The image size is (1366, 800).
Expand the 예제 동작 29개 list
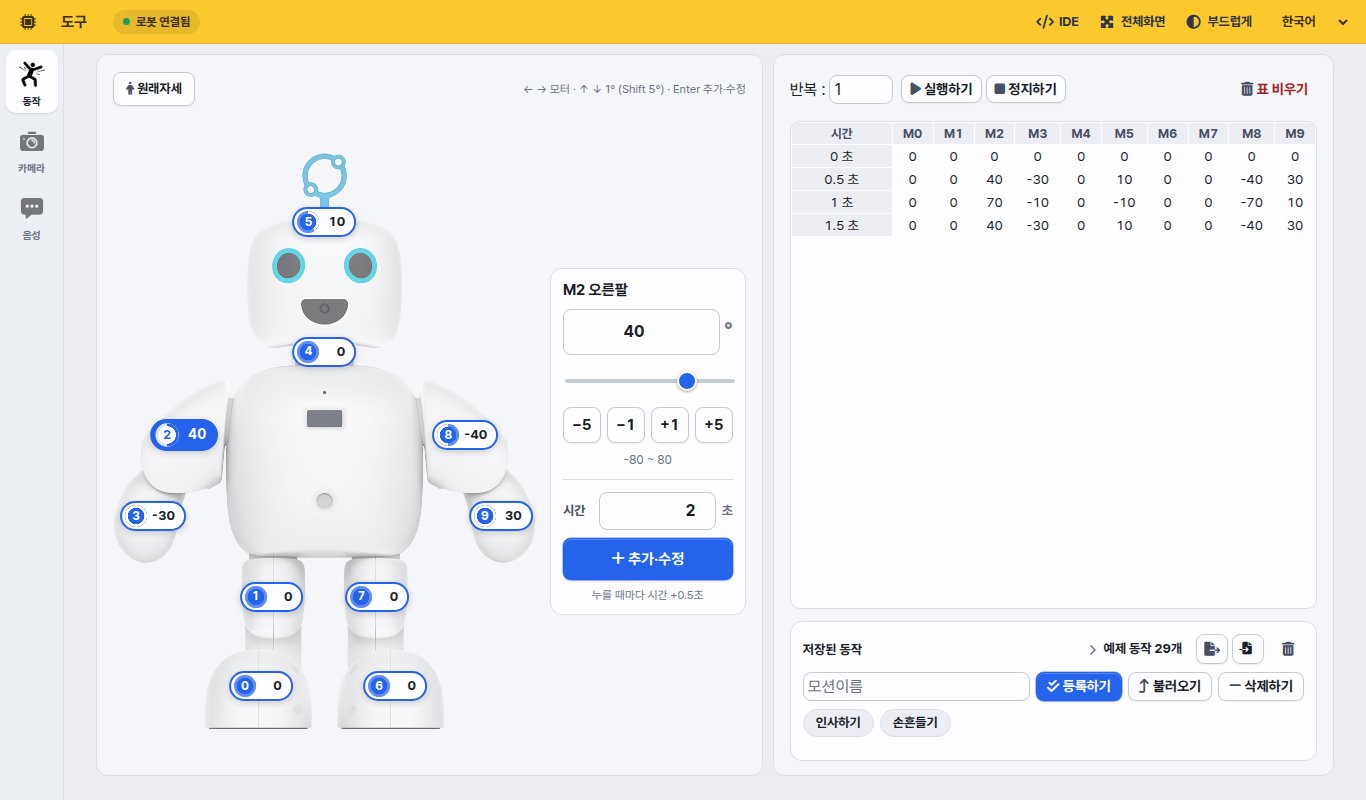pos(1135,649)
